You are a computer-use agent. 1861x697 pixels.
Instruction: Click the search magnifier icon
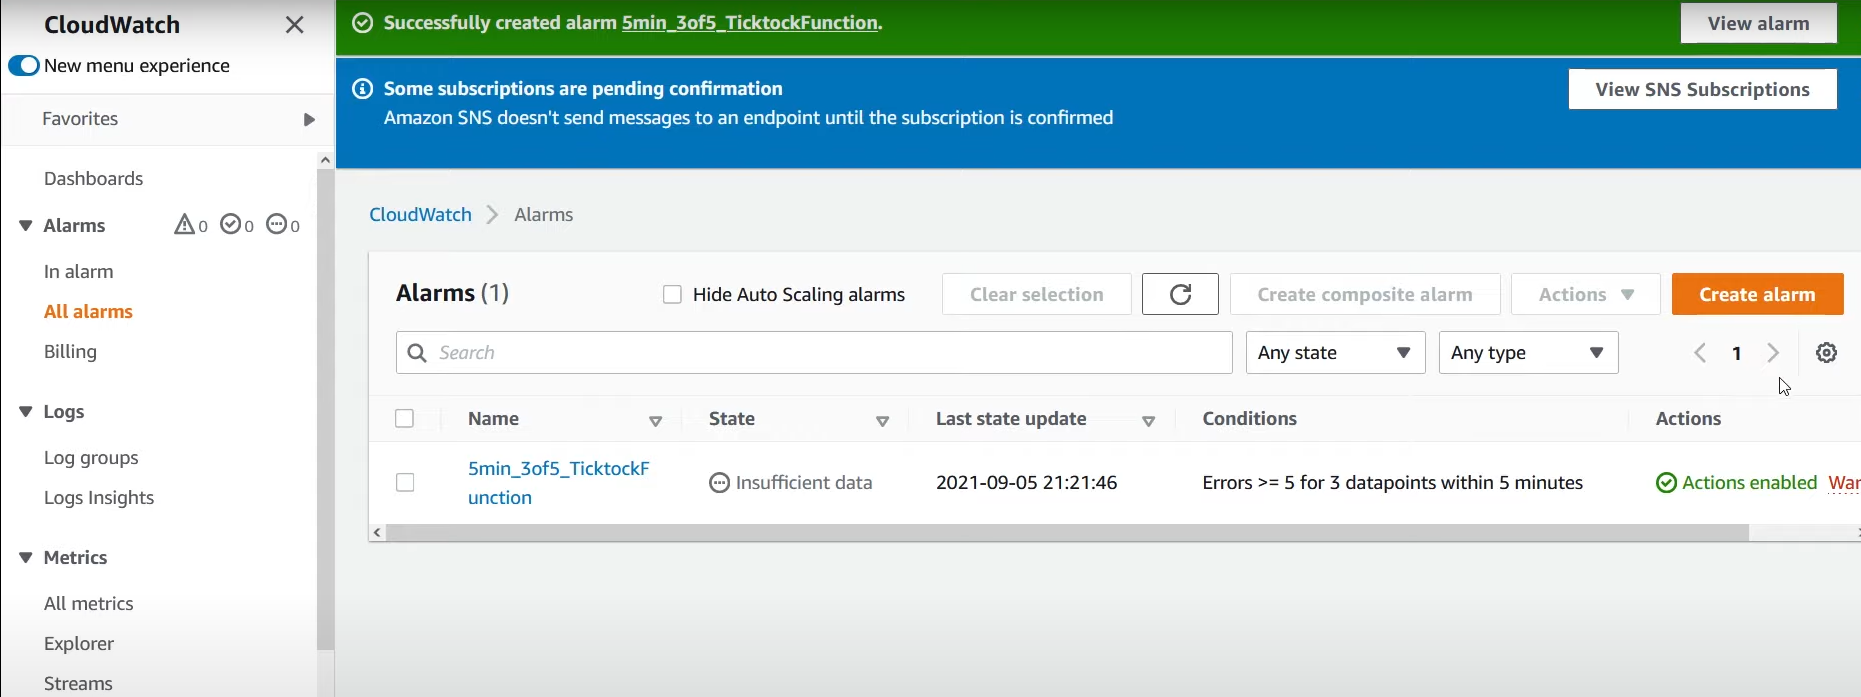[x=418, y=353]
